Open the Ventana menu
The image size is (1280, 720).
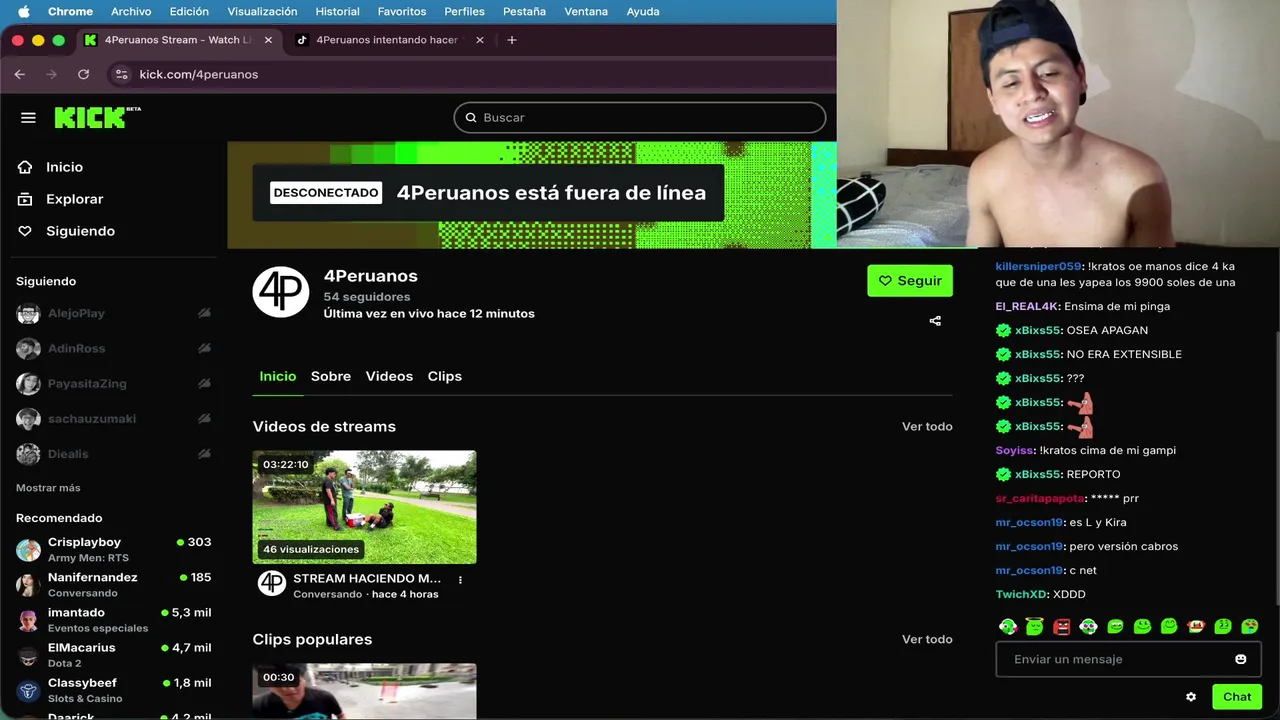click(586, 11)
